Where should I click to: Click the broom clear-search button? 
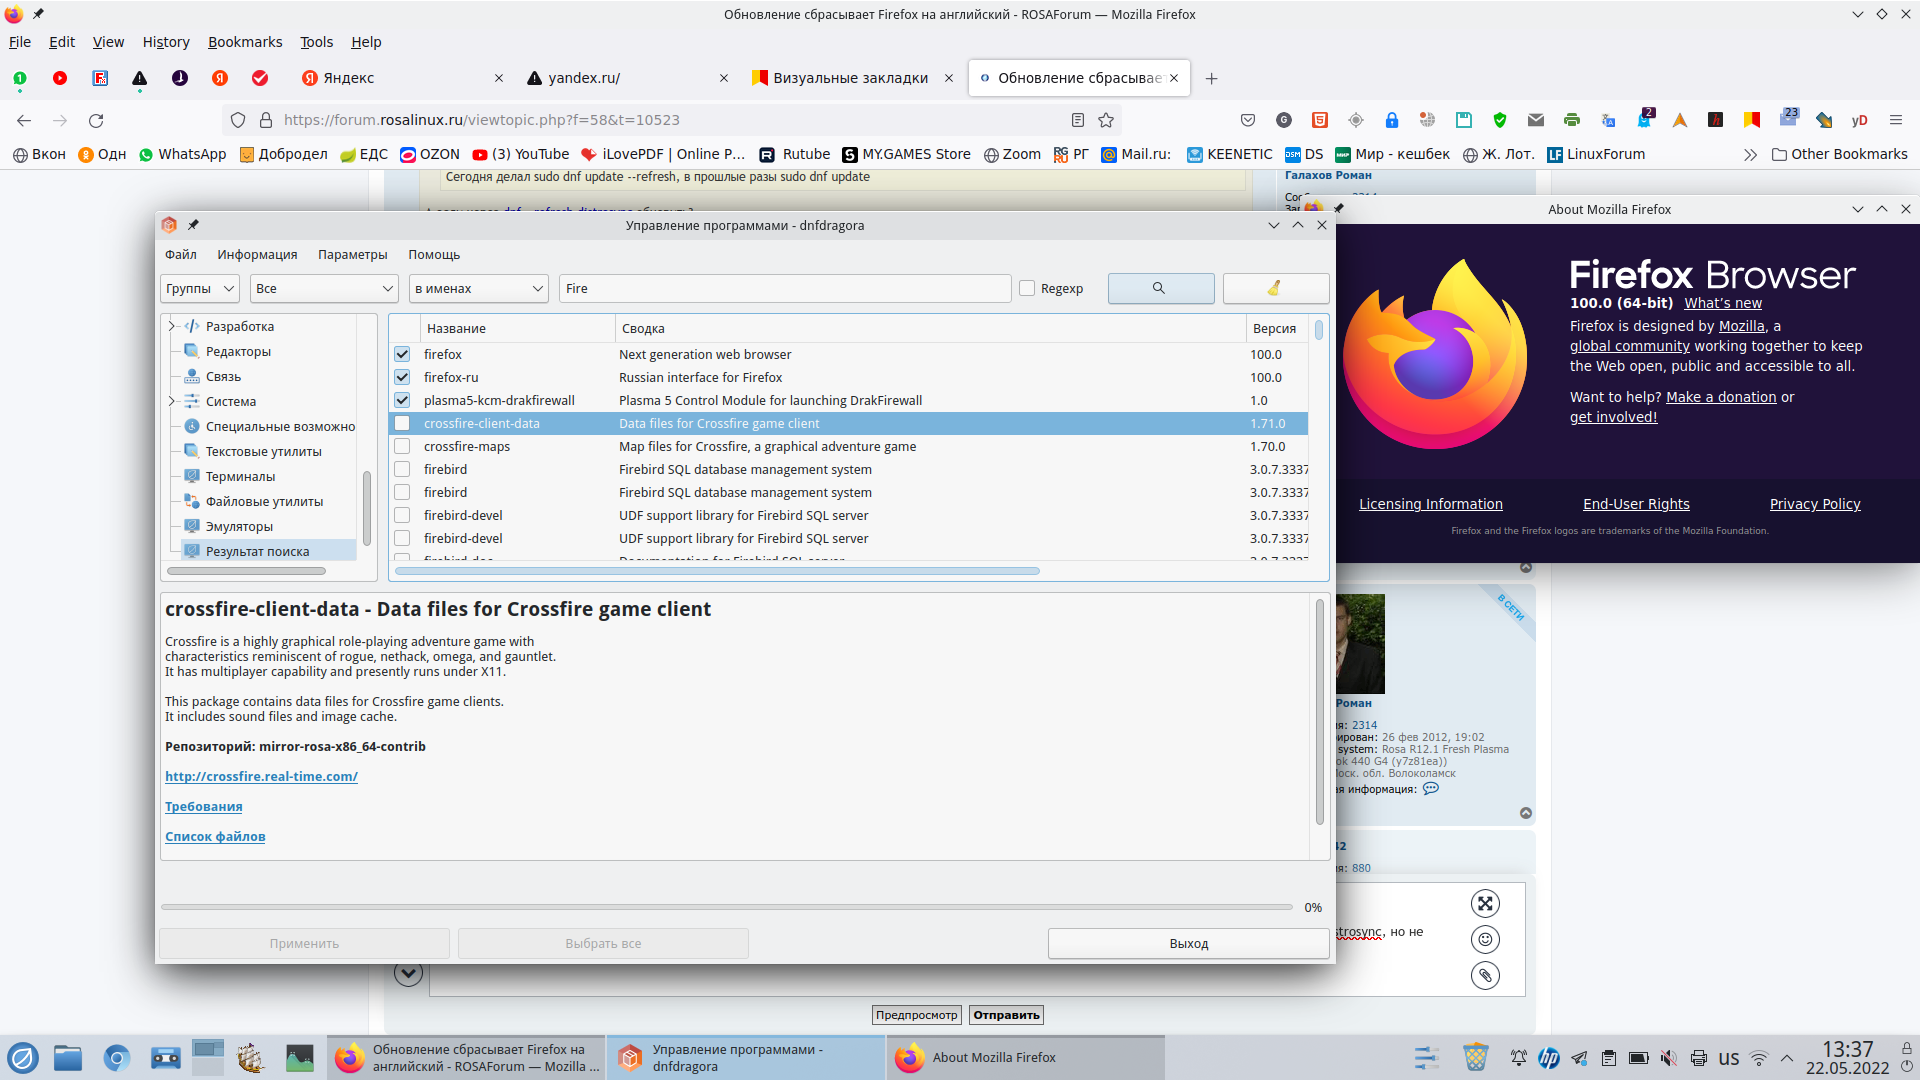click(1275, 288)
